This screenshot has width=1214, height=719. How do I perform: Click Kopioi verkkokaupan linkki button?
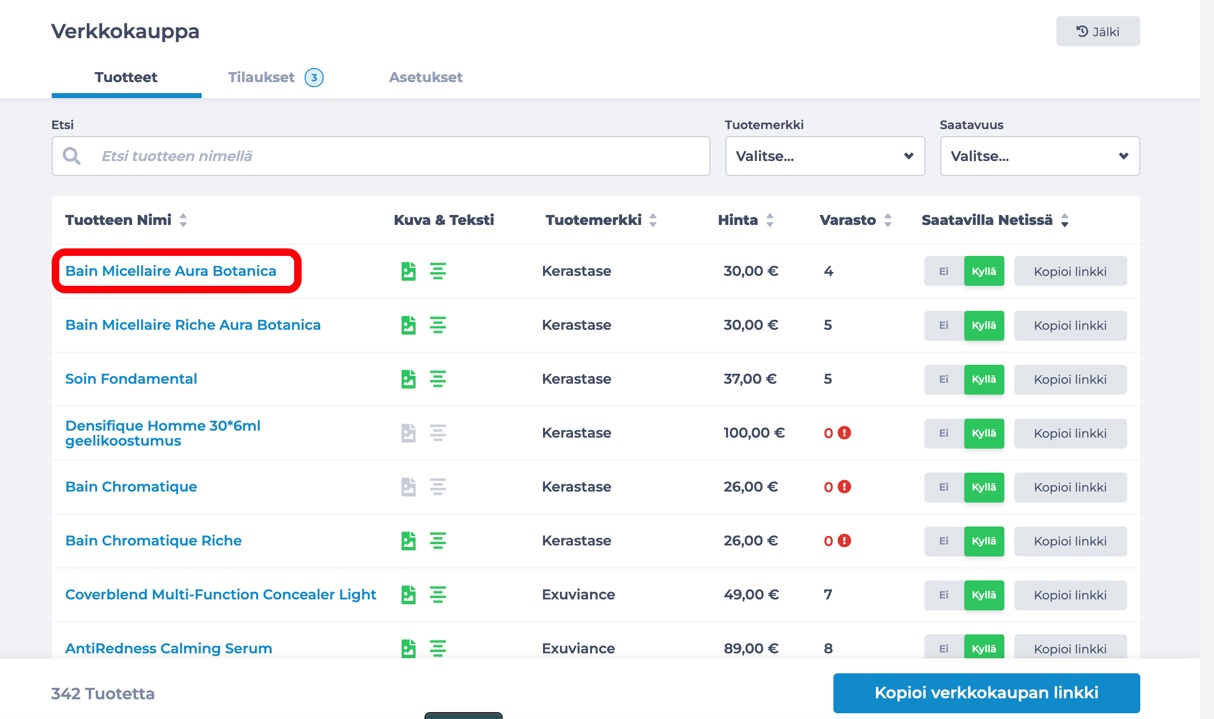[x=986, y=692]
